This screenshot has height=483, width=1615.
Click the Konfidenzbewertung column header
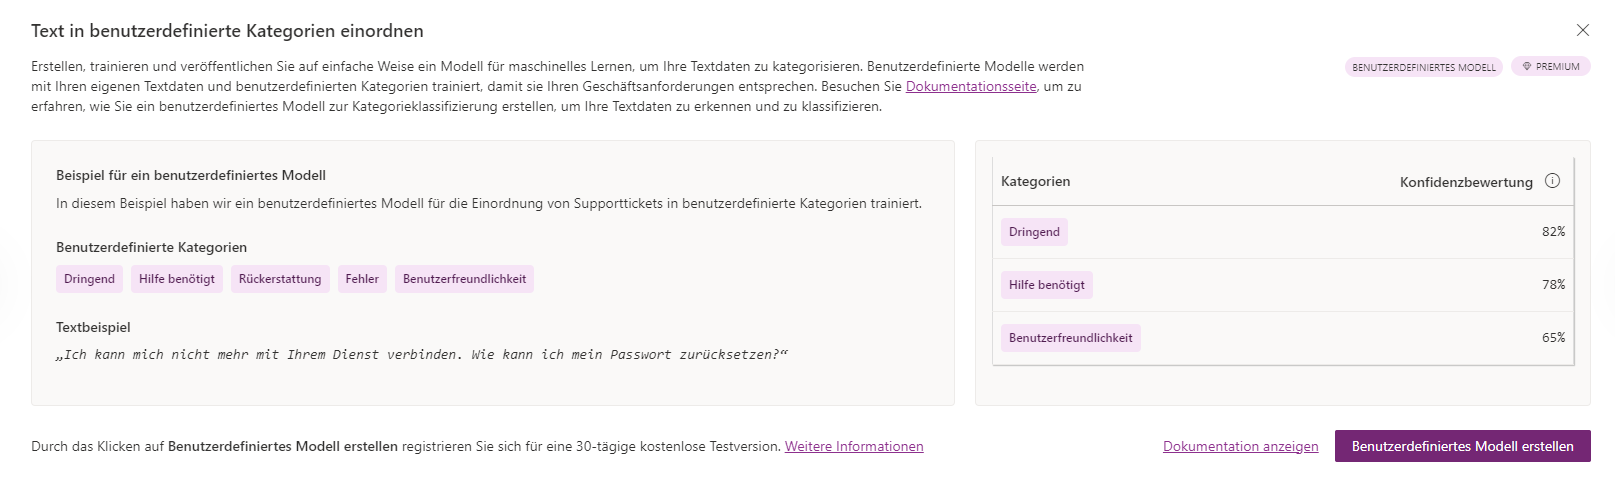(1465, 182)
